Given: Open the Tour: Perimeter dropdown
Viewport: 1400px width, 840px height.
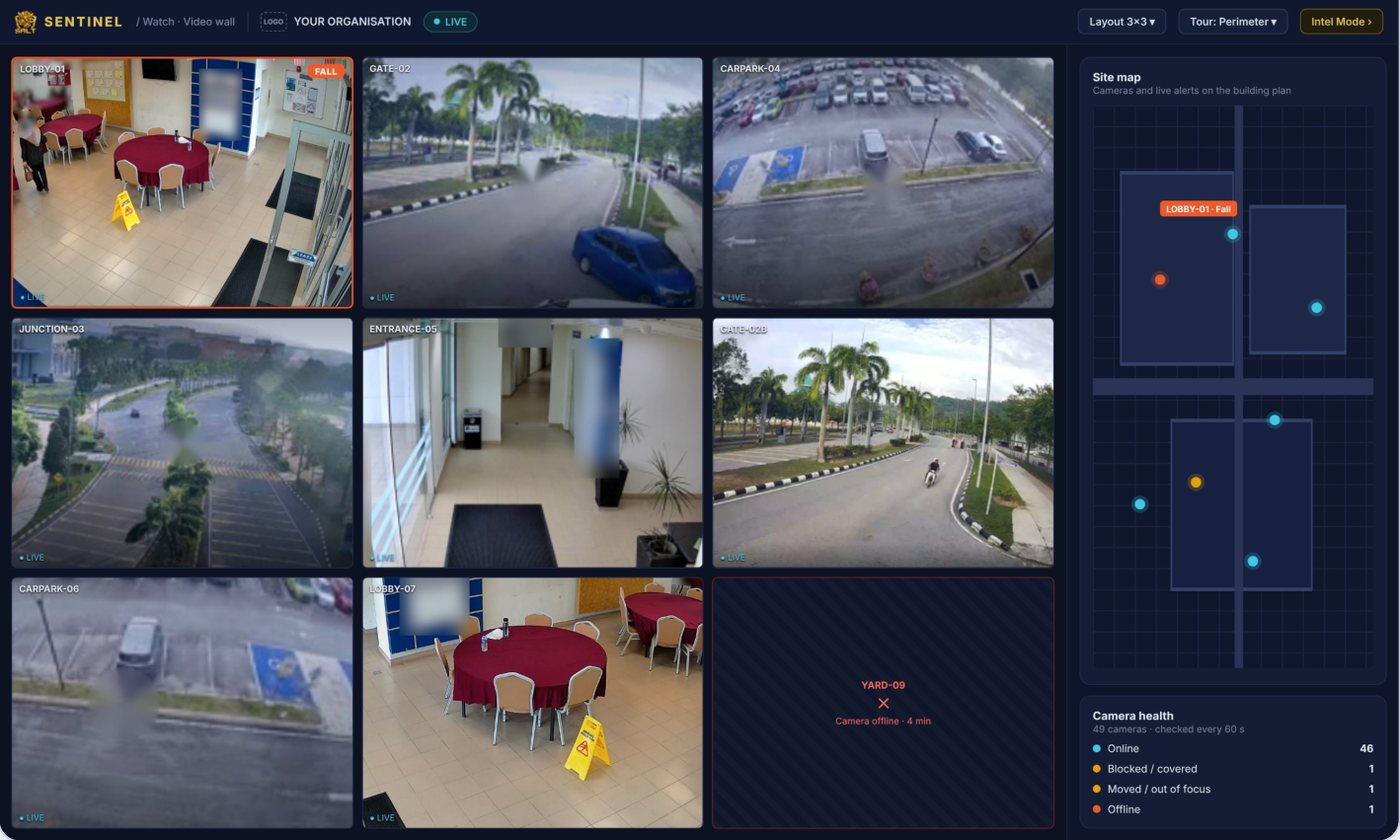Looking at the screenshot, I should pyautogui.click(x=1232, y=21).
